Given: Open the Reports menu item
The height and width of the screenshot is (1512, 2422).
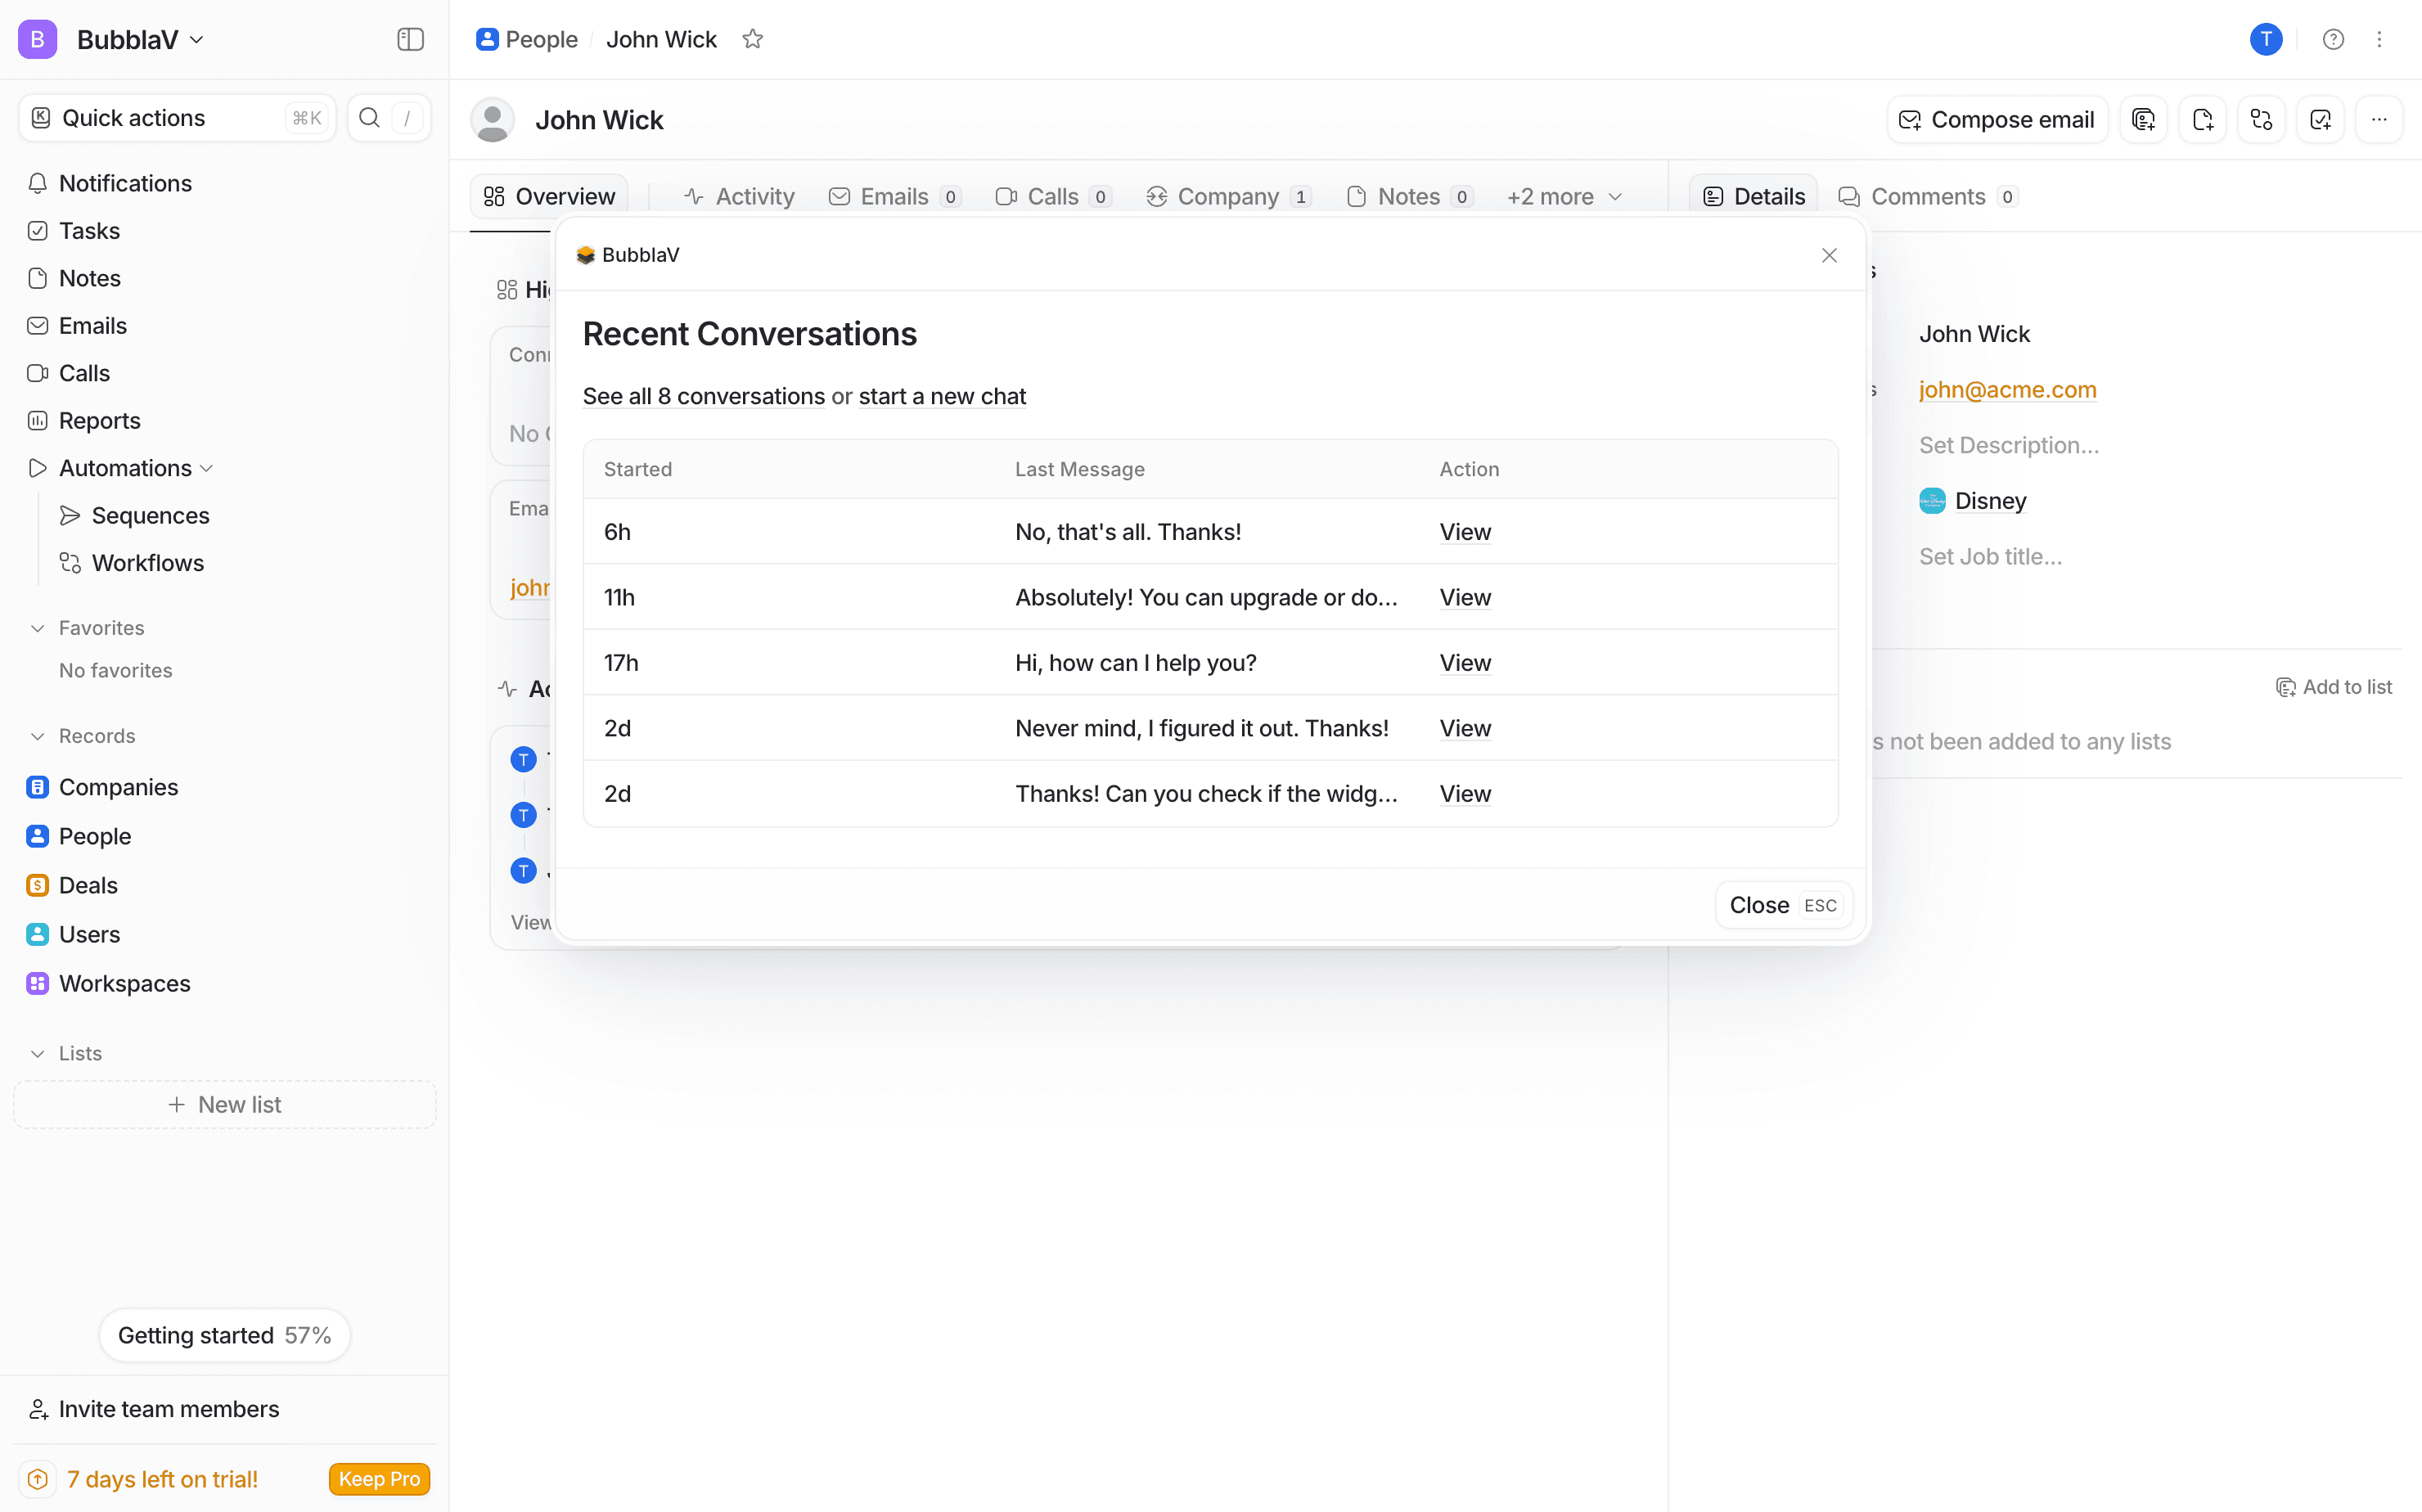Looking at the screenshot, I should [x=99, y=420].
